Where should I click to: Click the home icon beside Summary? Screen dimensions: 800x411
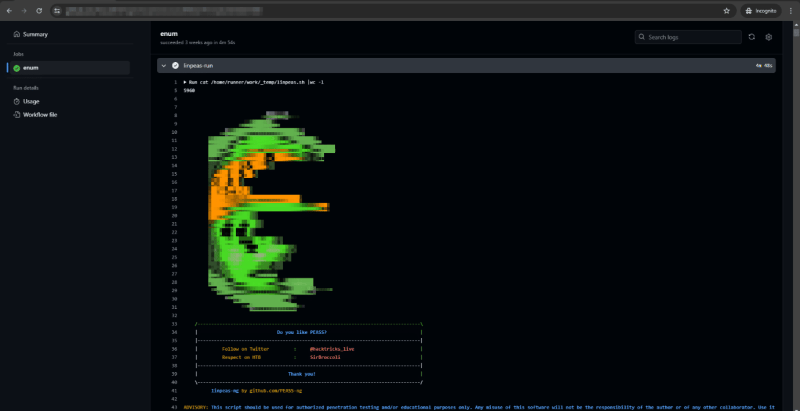point(17,34)
